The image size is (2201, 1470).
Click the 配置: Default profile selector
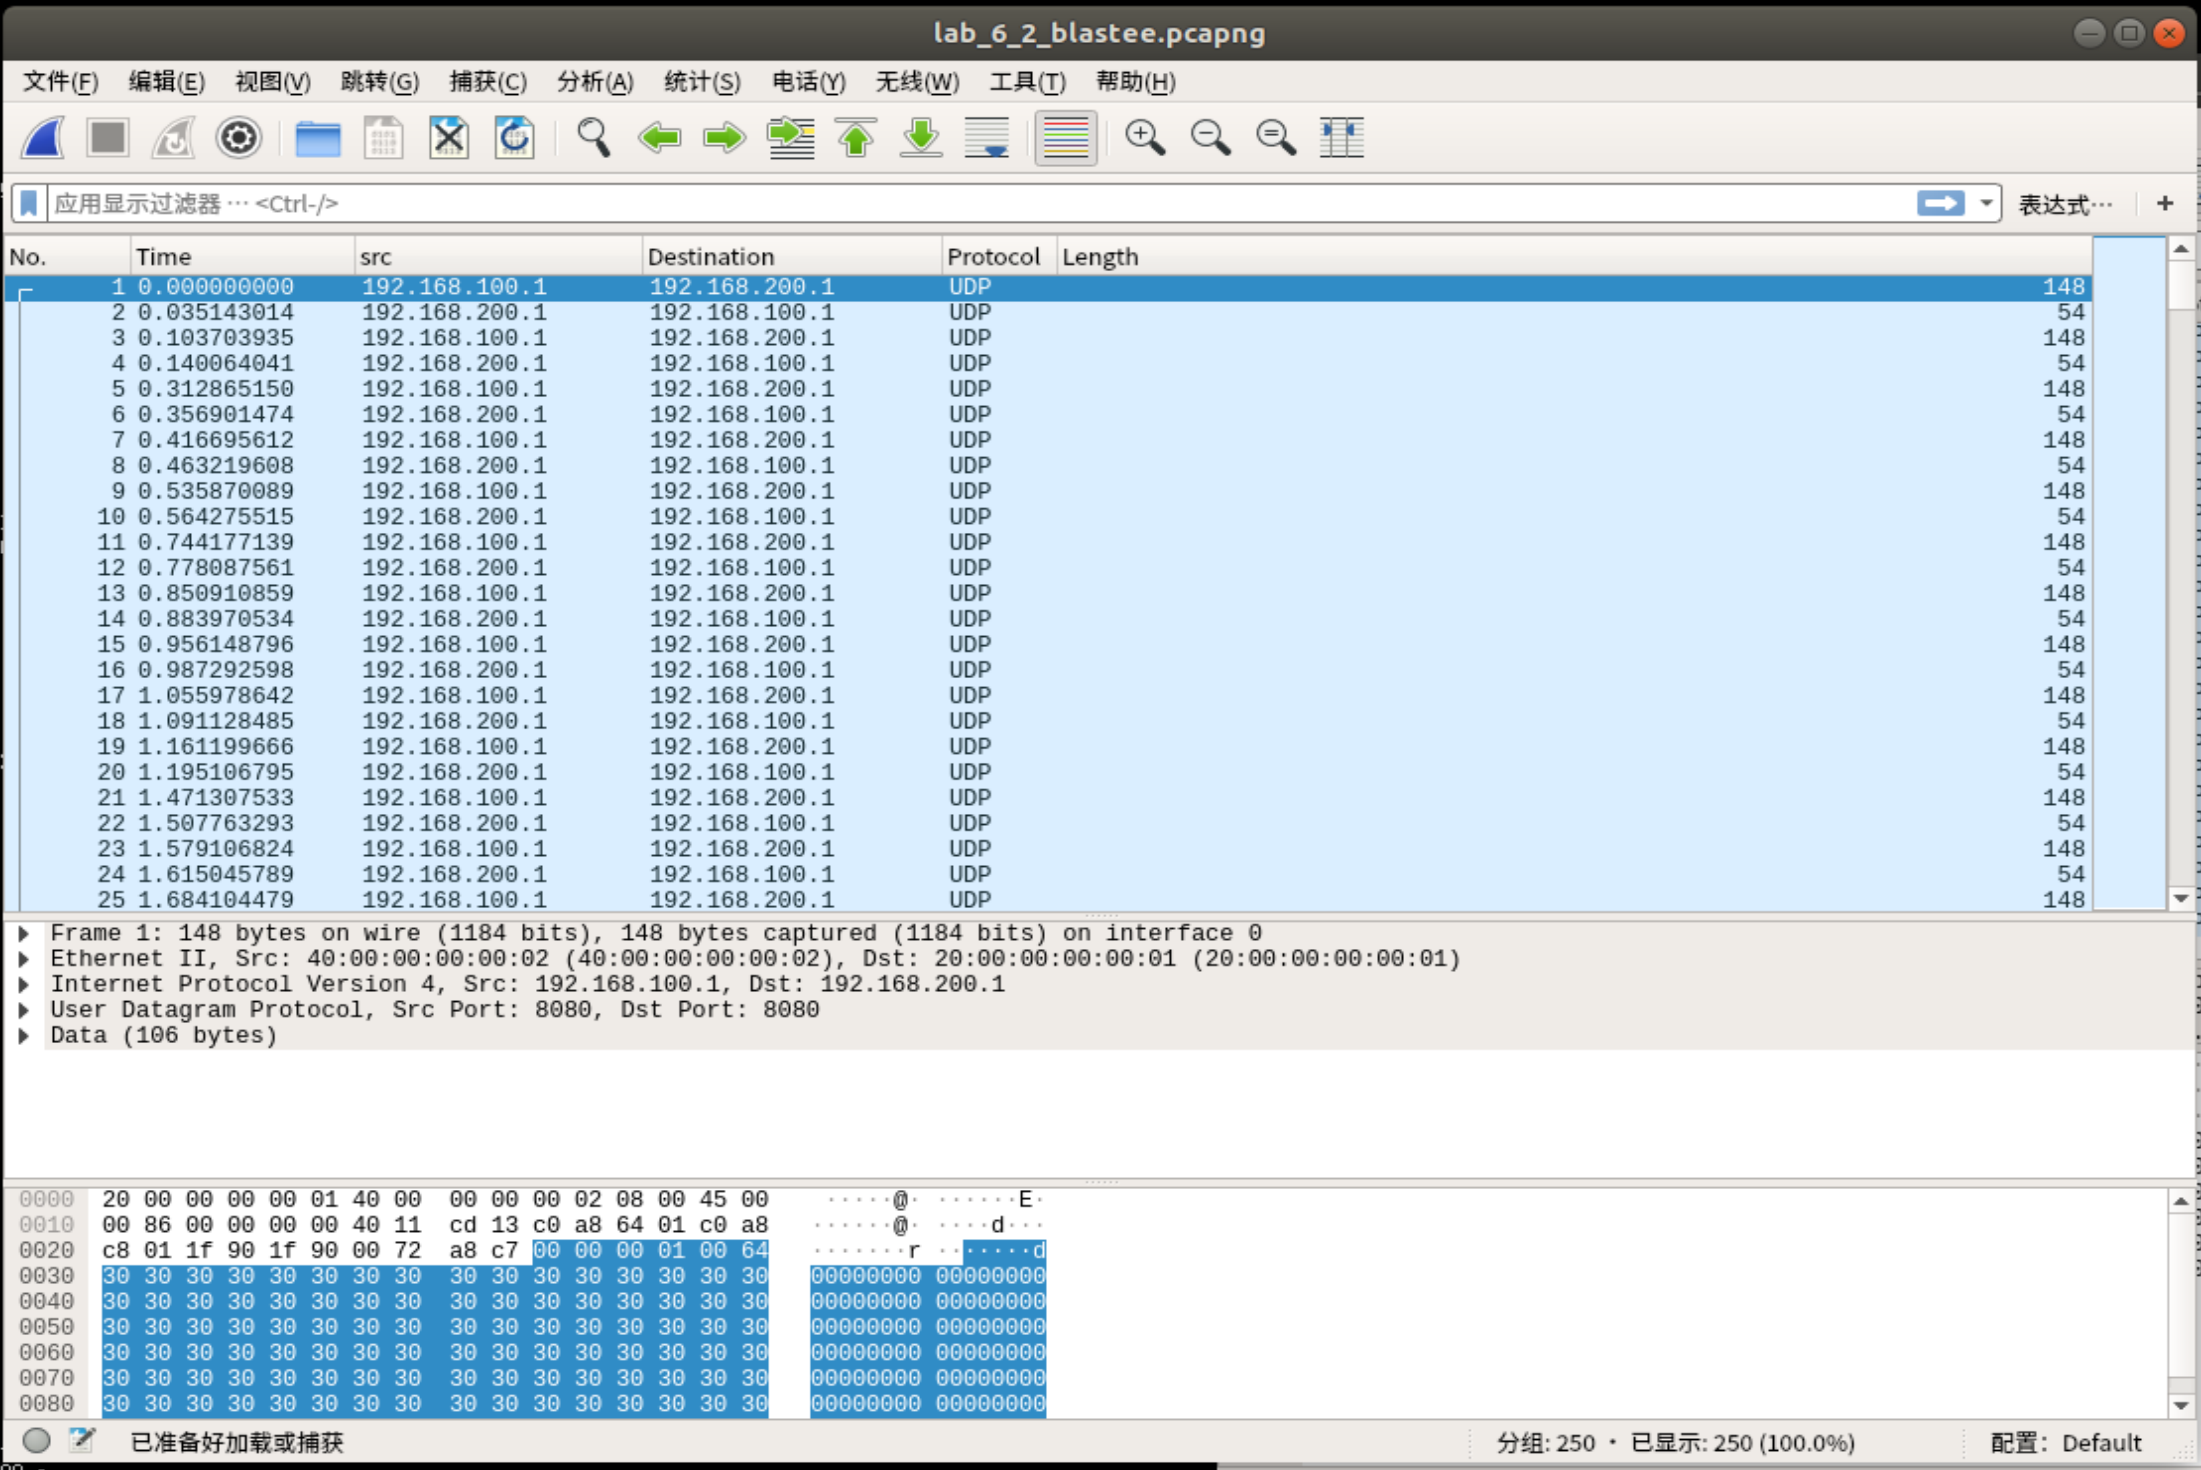point(2066,1443)
